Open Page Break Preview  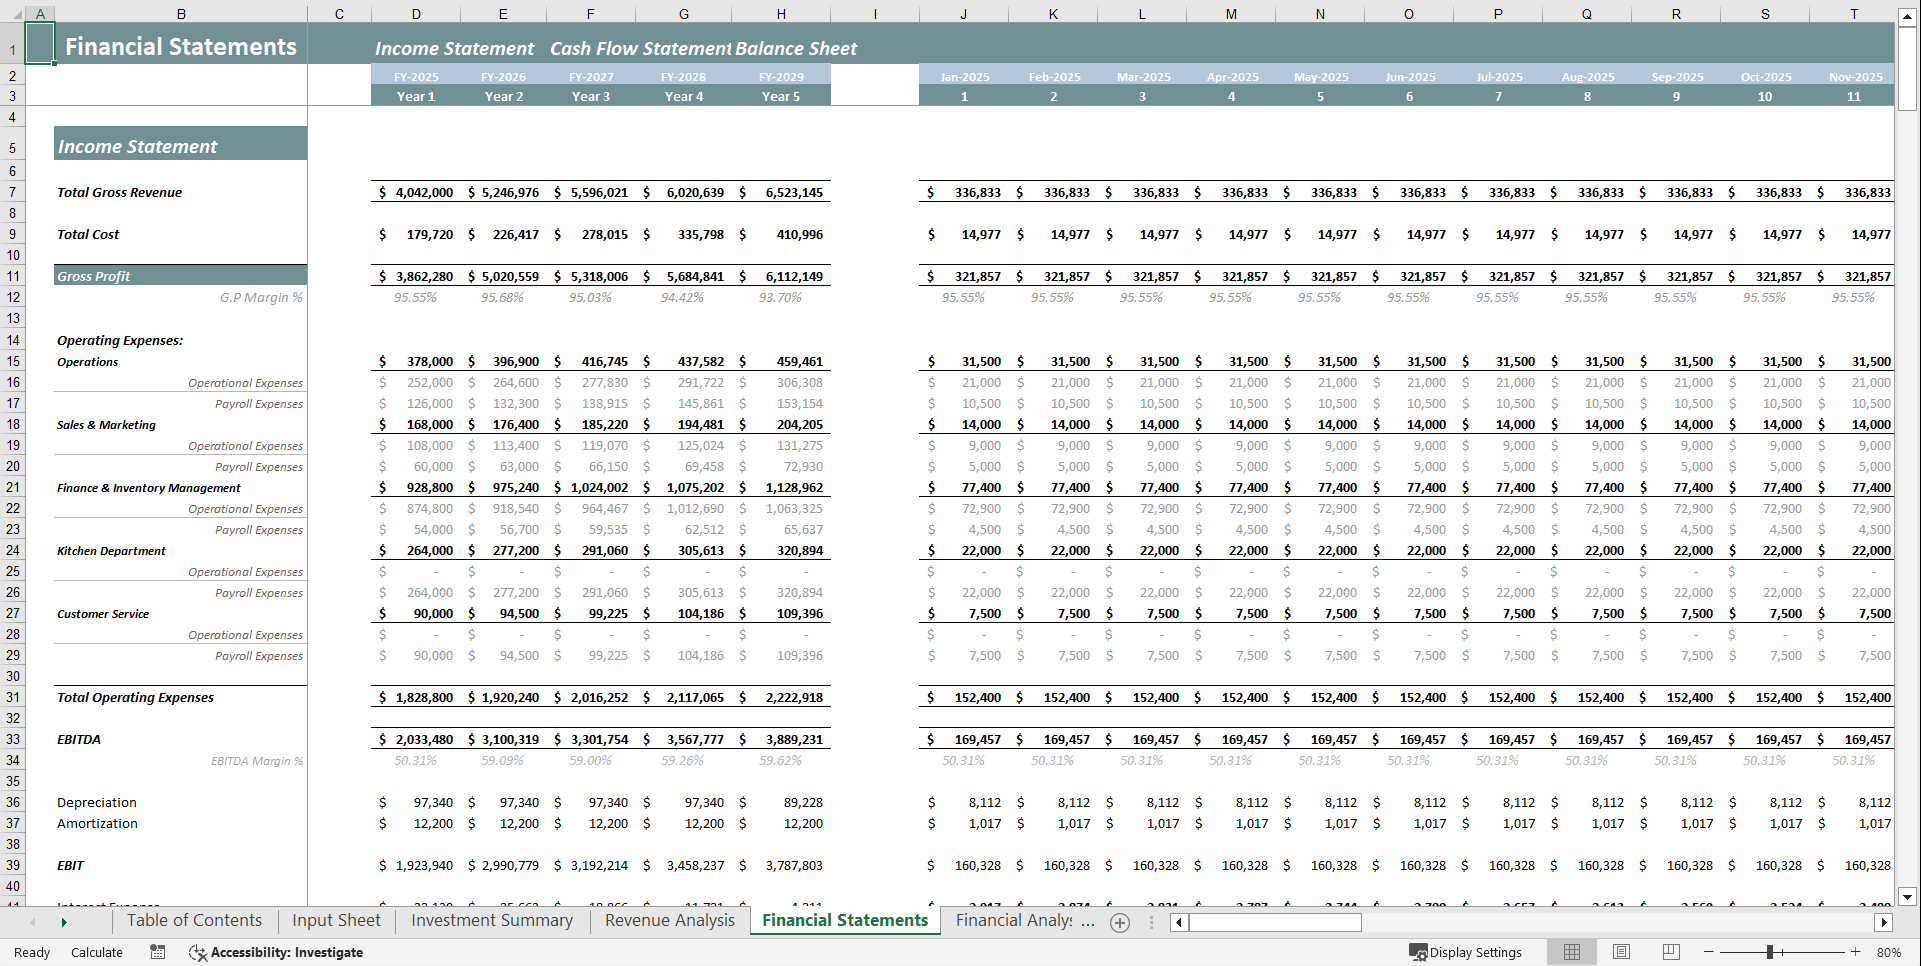(x=1671, y=952)
